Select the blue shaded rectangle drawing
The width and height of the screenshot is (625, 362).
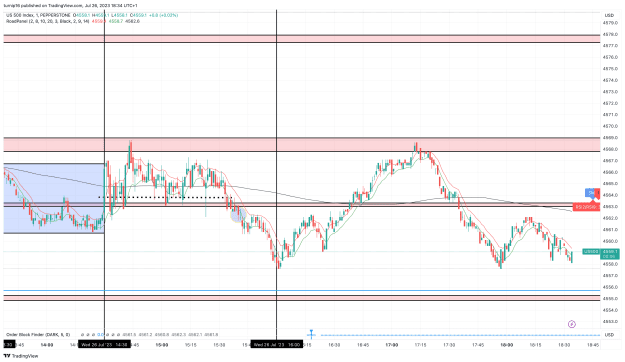54,198
